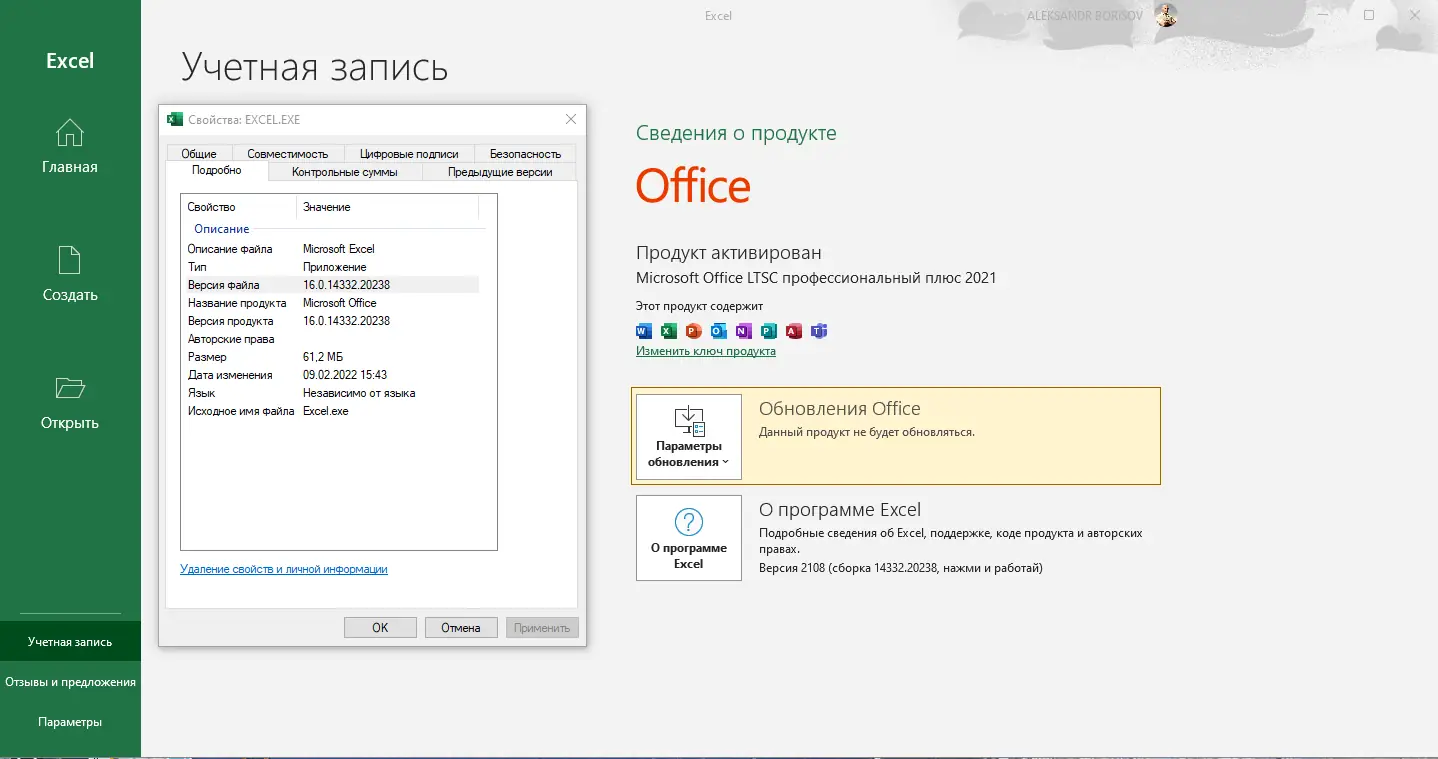The width and height of the screenshot is (1438, 759).
Task: Select the Язык property row
Action: click(331, 393)
